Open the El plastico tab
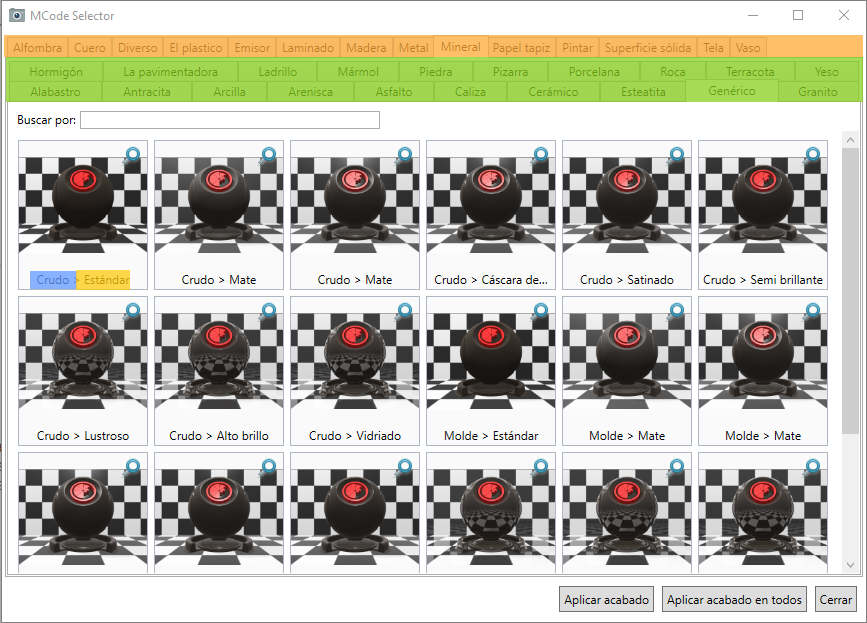Screen dimensions: 867x623 [196, 48]
